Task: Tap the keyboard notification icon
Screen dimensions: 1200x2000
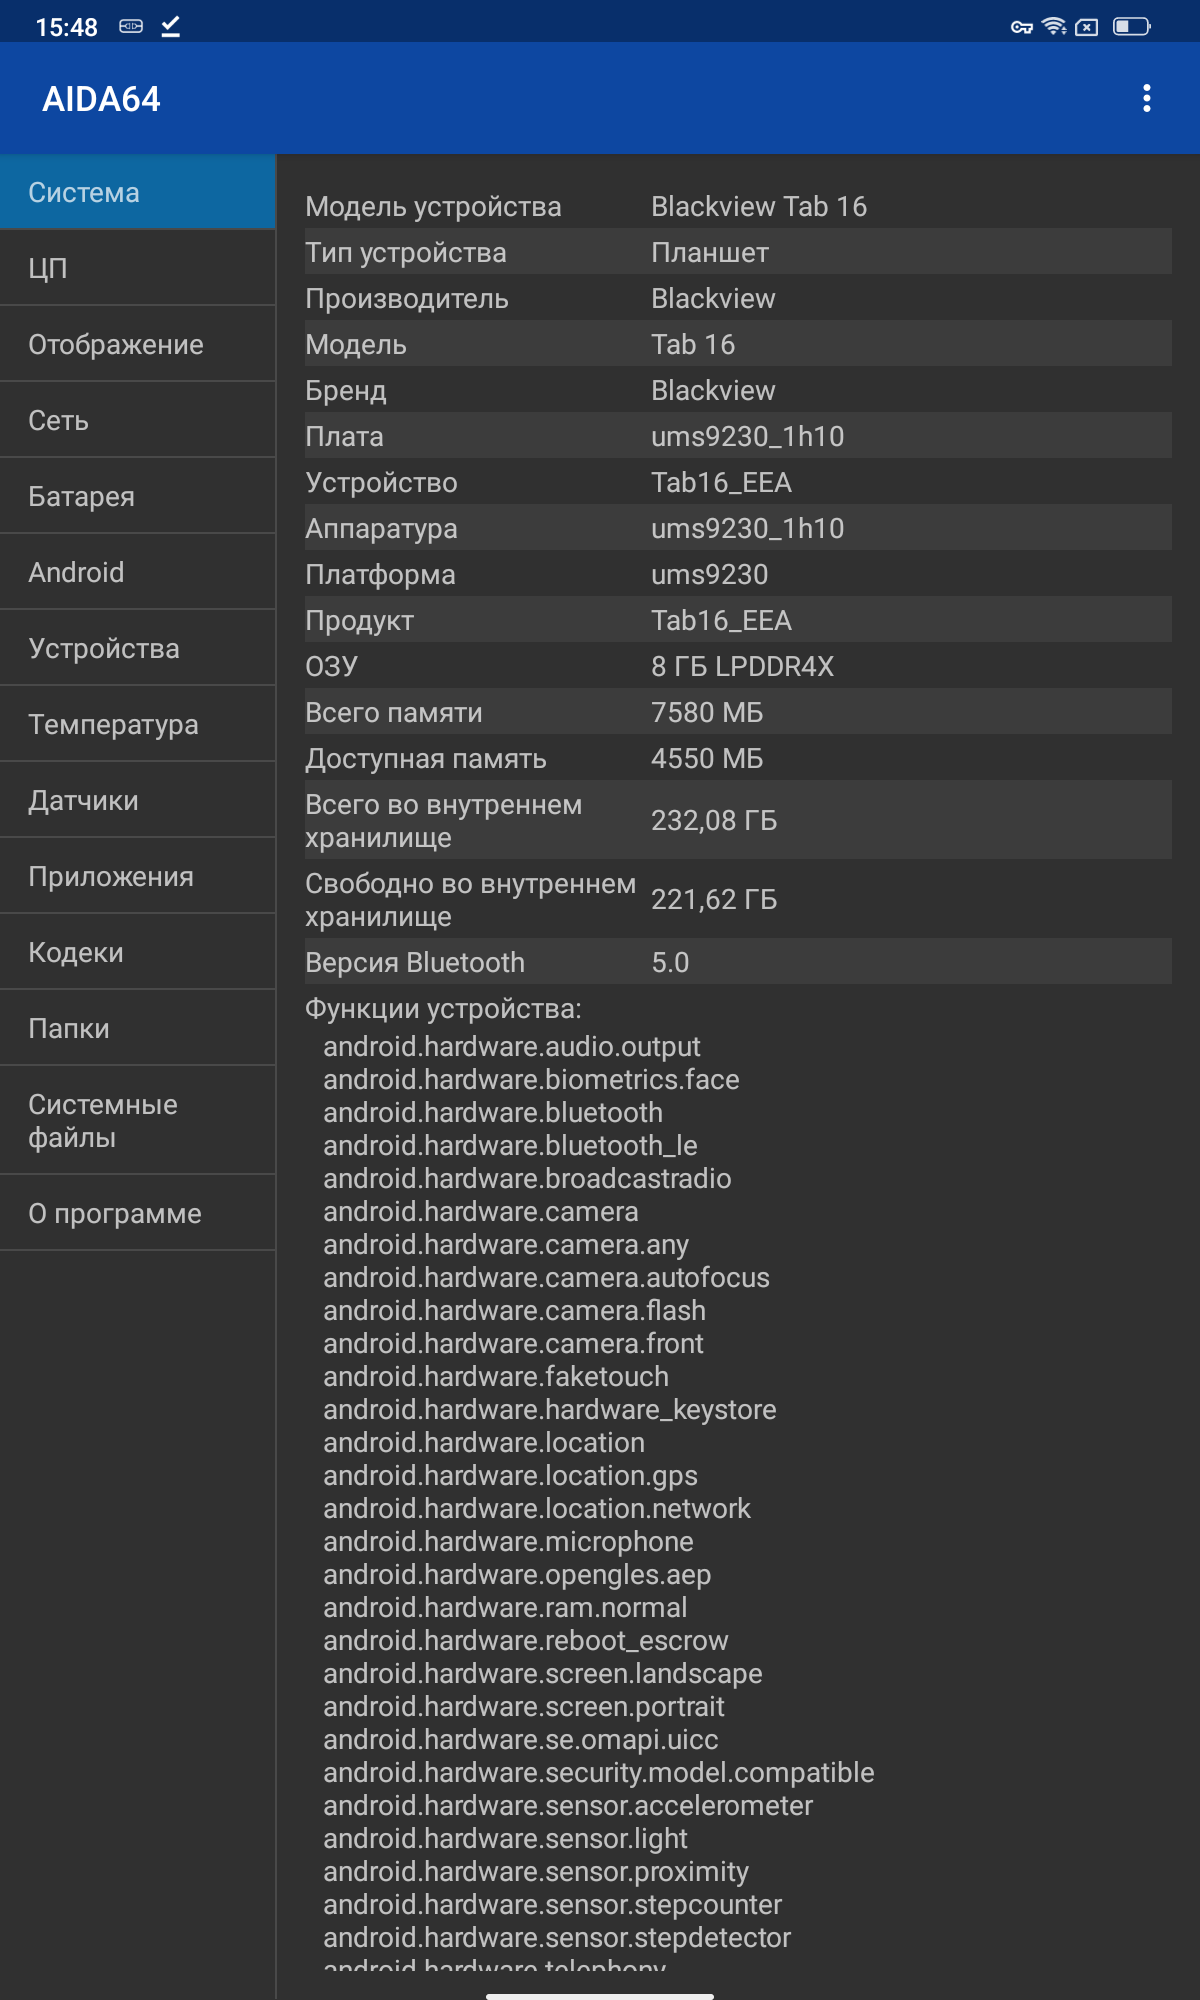Action: pos(131,26)
